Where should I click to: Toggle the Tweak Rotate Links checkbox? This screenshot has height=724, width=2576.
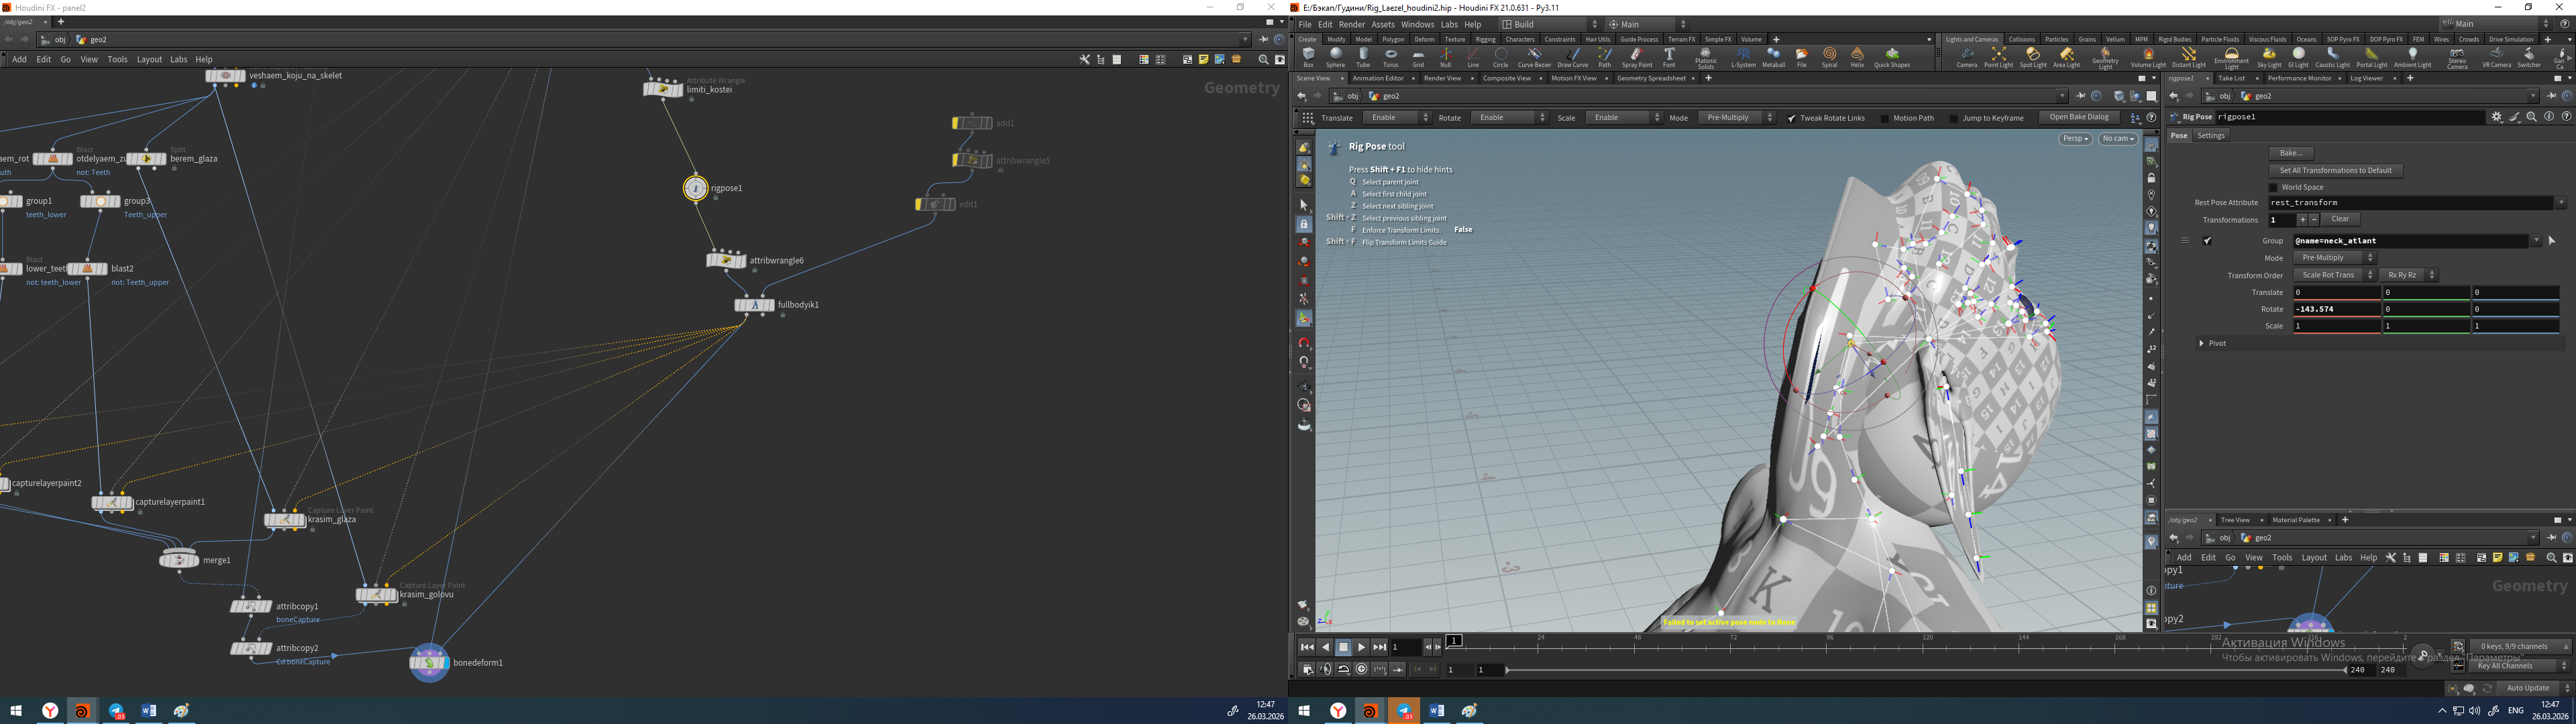coord(1792,118)
